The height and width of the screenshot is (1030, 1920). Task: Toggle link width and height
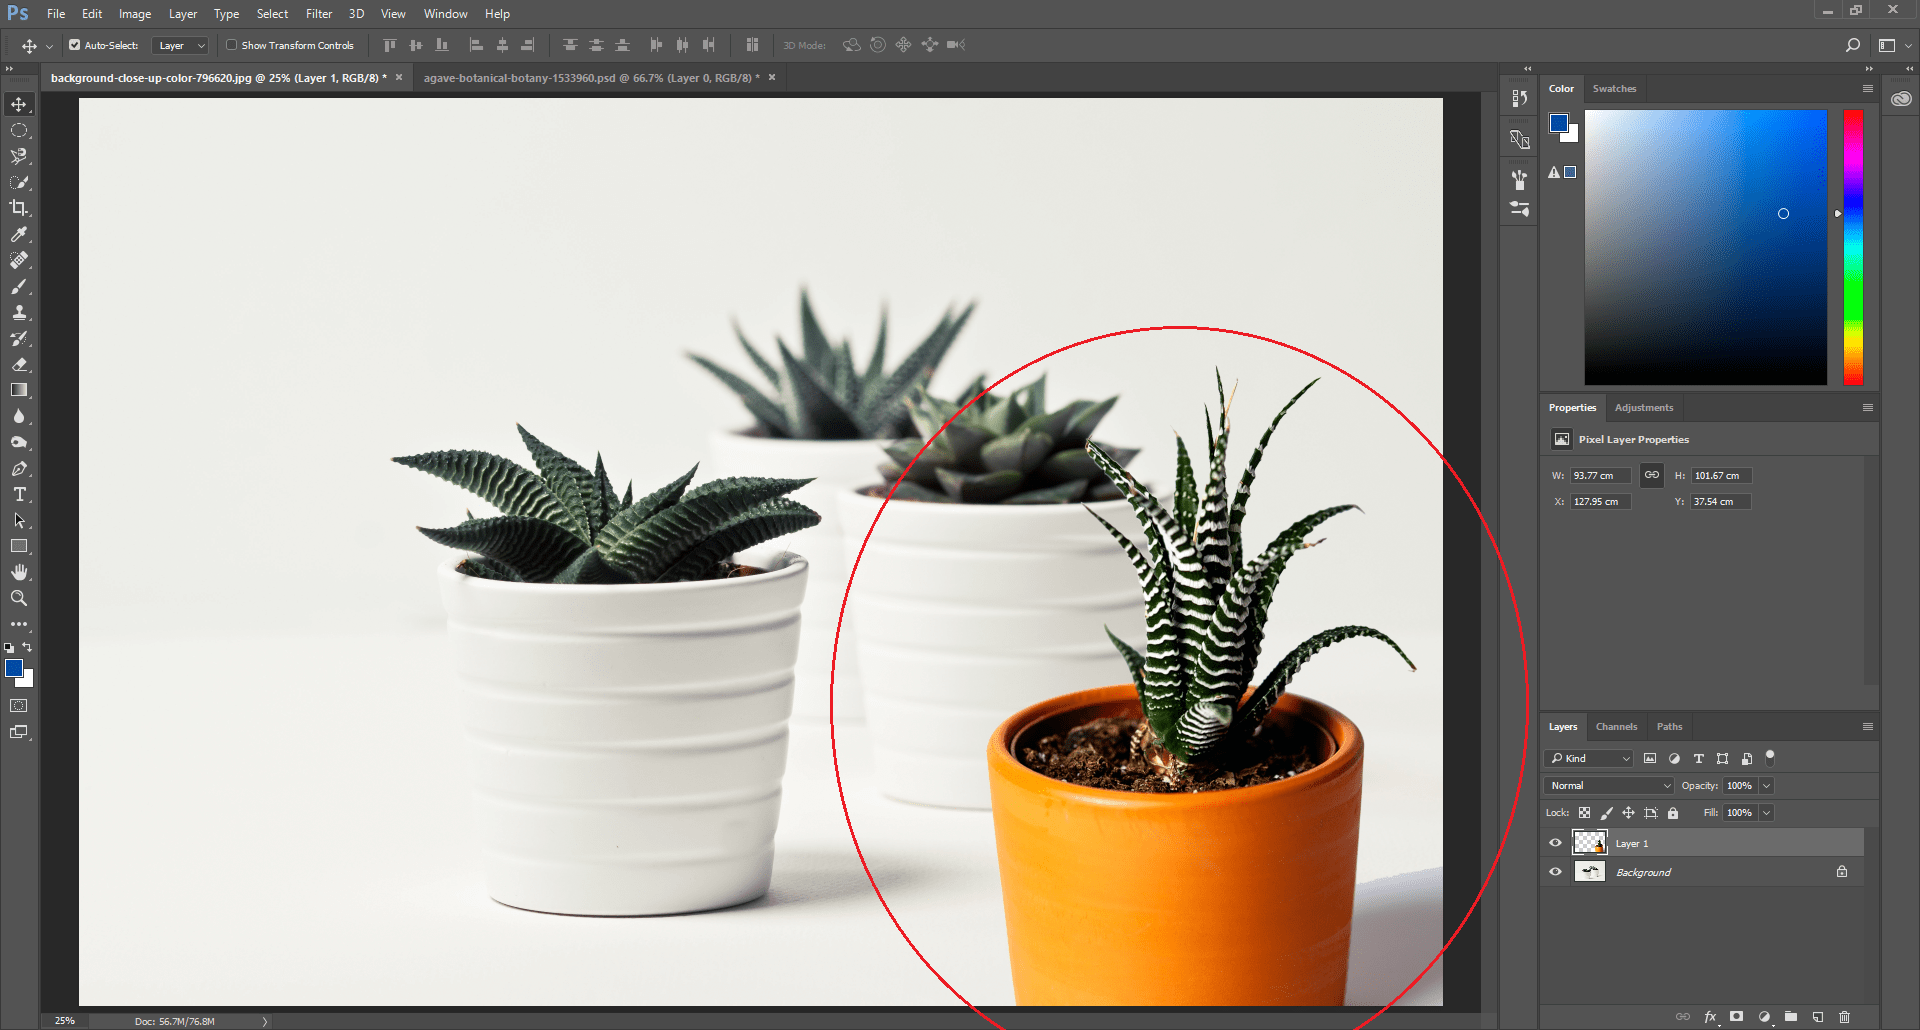point(1652,475)
